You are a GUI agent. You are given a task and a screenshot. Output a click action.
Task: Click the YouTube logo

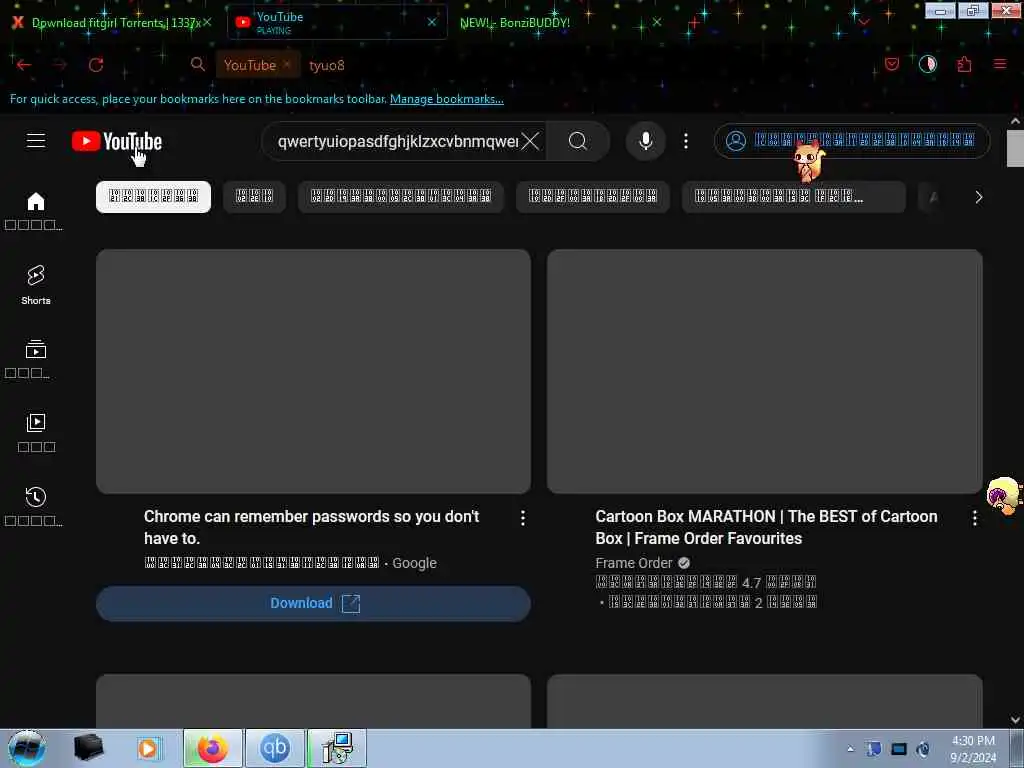click(117, 141)
